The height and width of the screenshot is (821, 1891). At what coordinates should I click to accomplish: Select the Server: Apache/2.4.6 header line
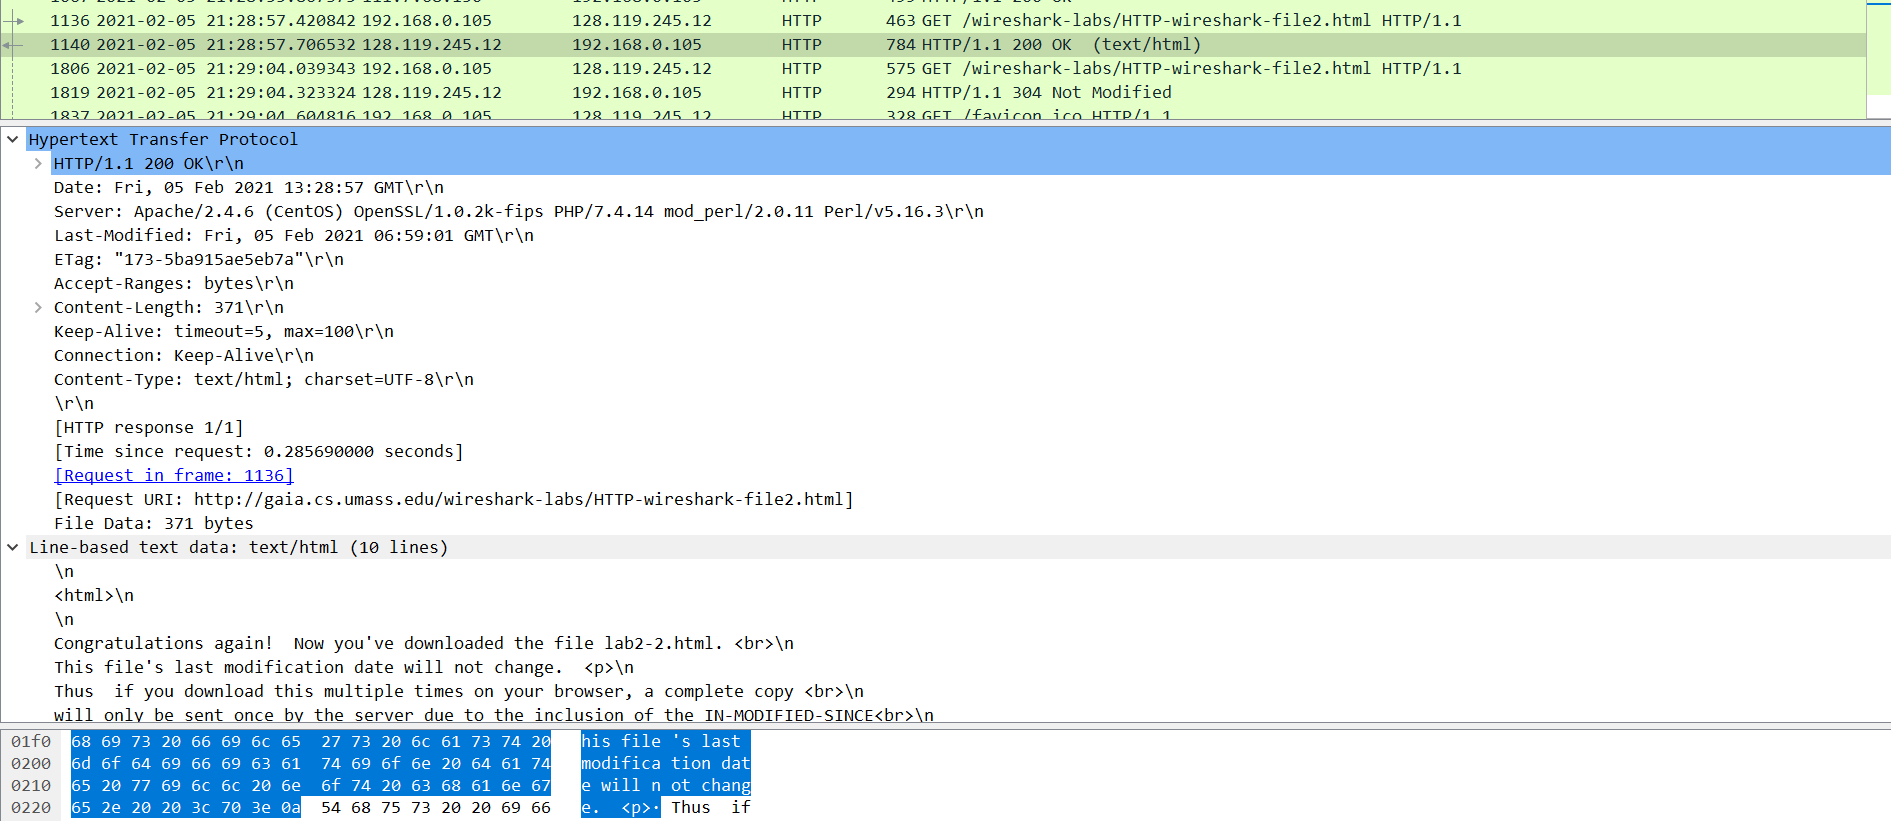tap(519, 211)
